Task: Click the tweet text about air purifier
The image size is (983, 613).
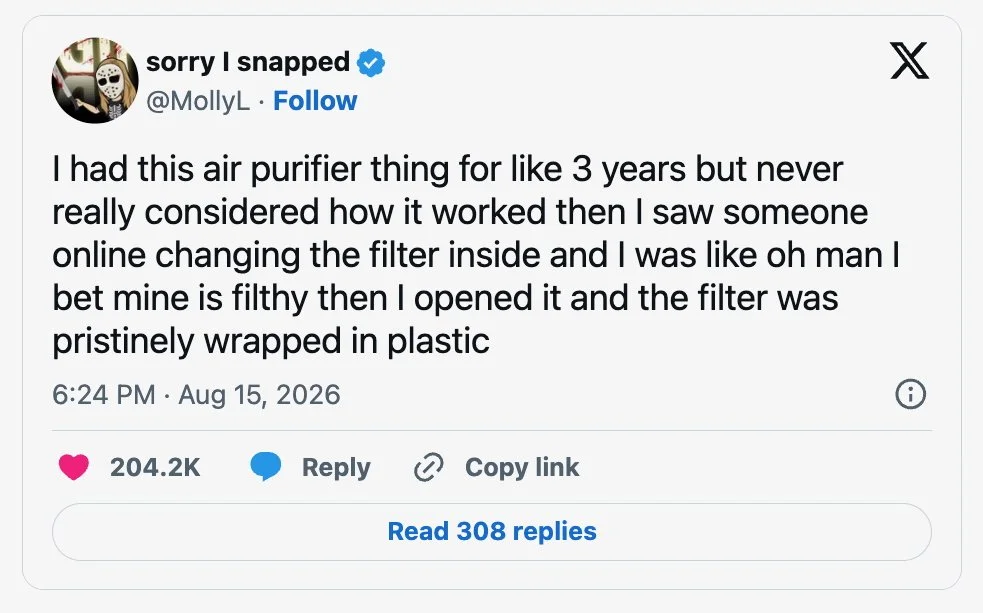Action: 476,255
